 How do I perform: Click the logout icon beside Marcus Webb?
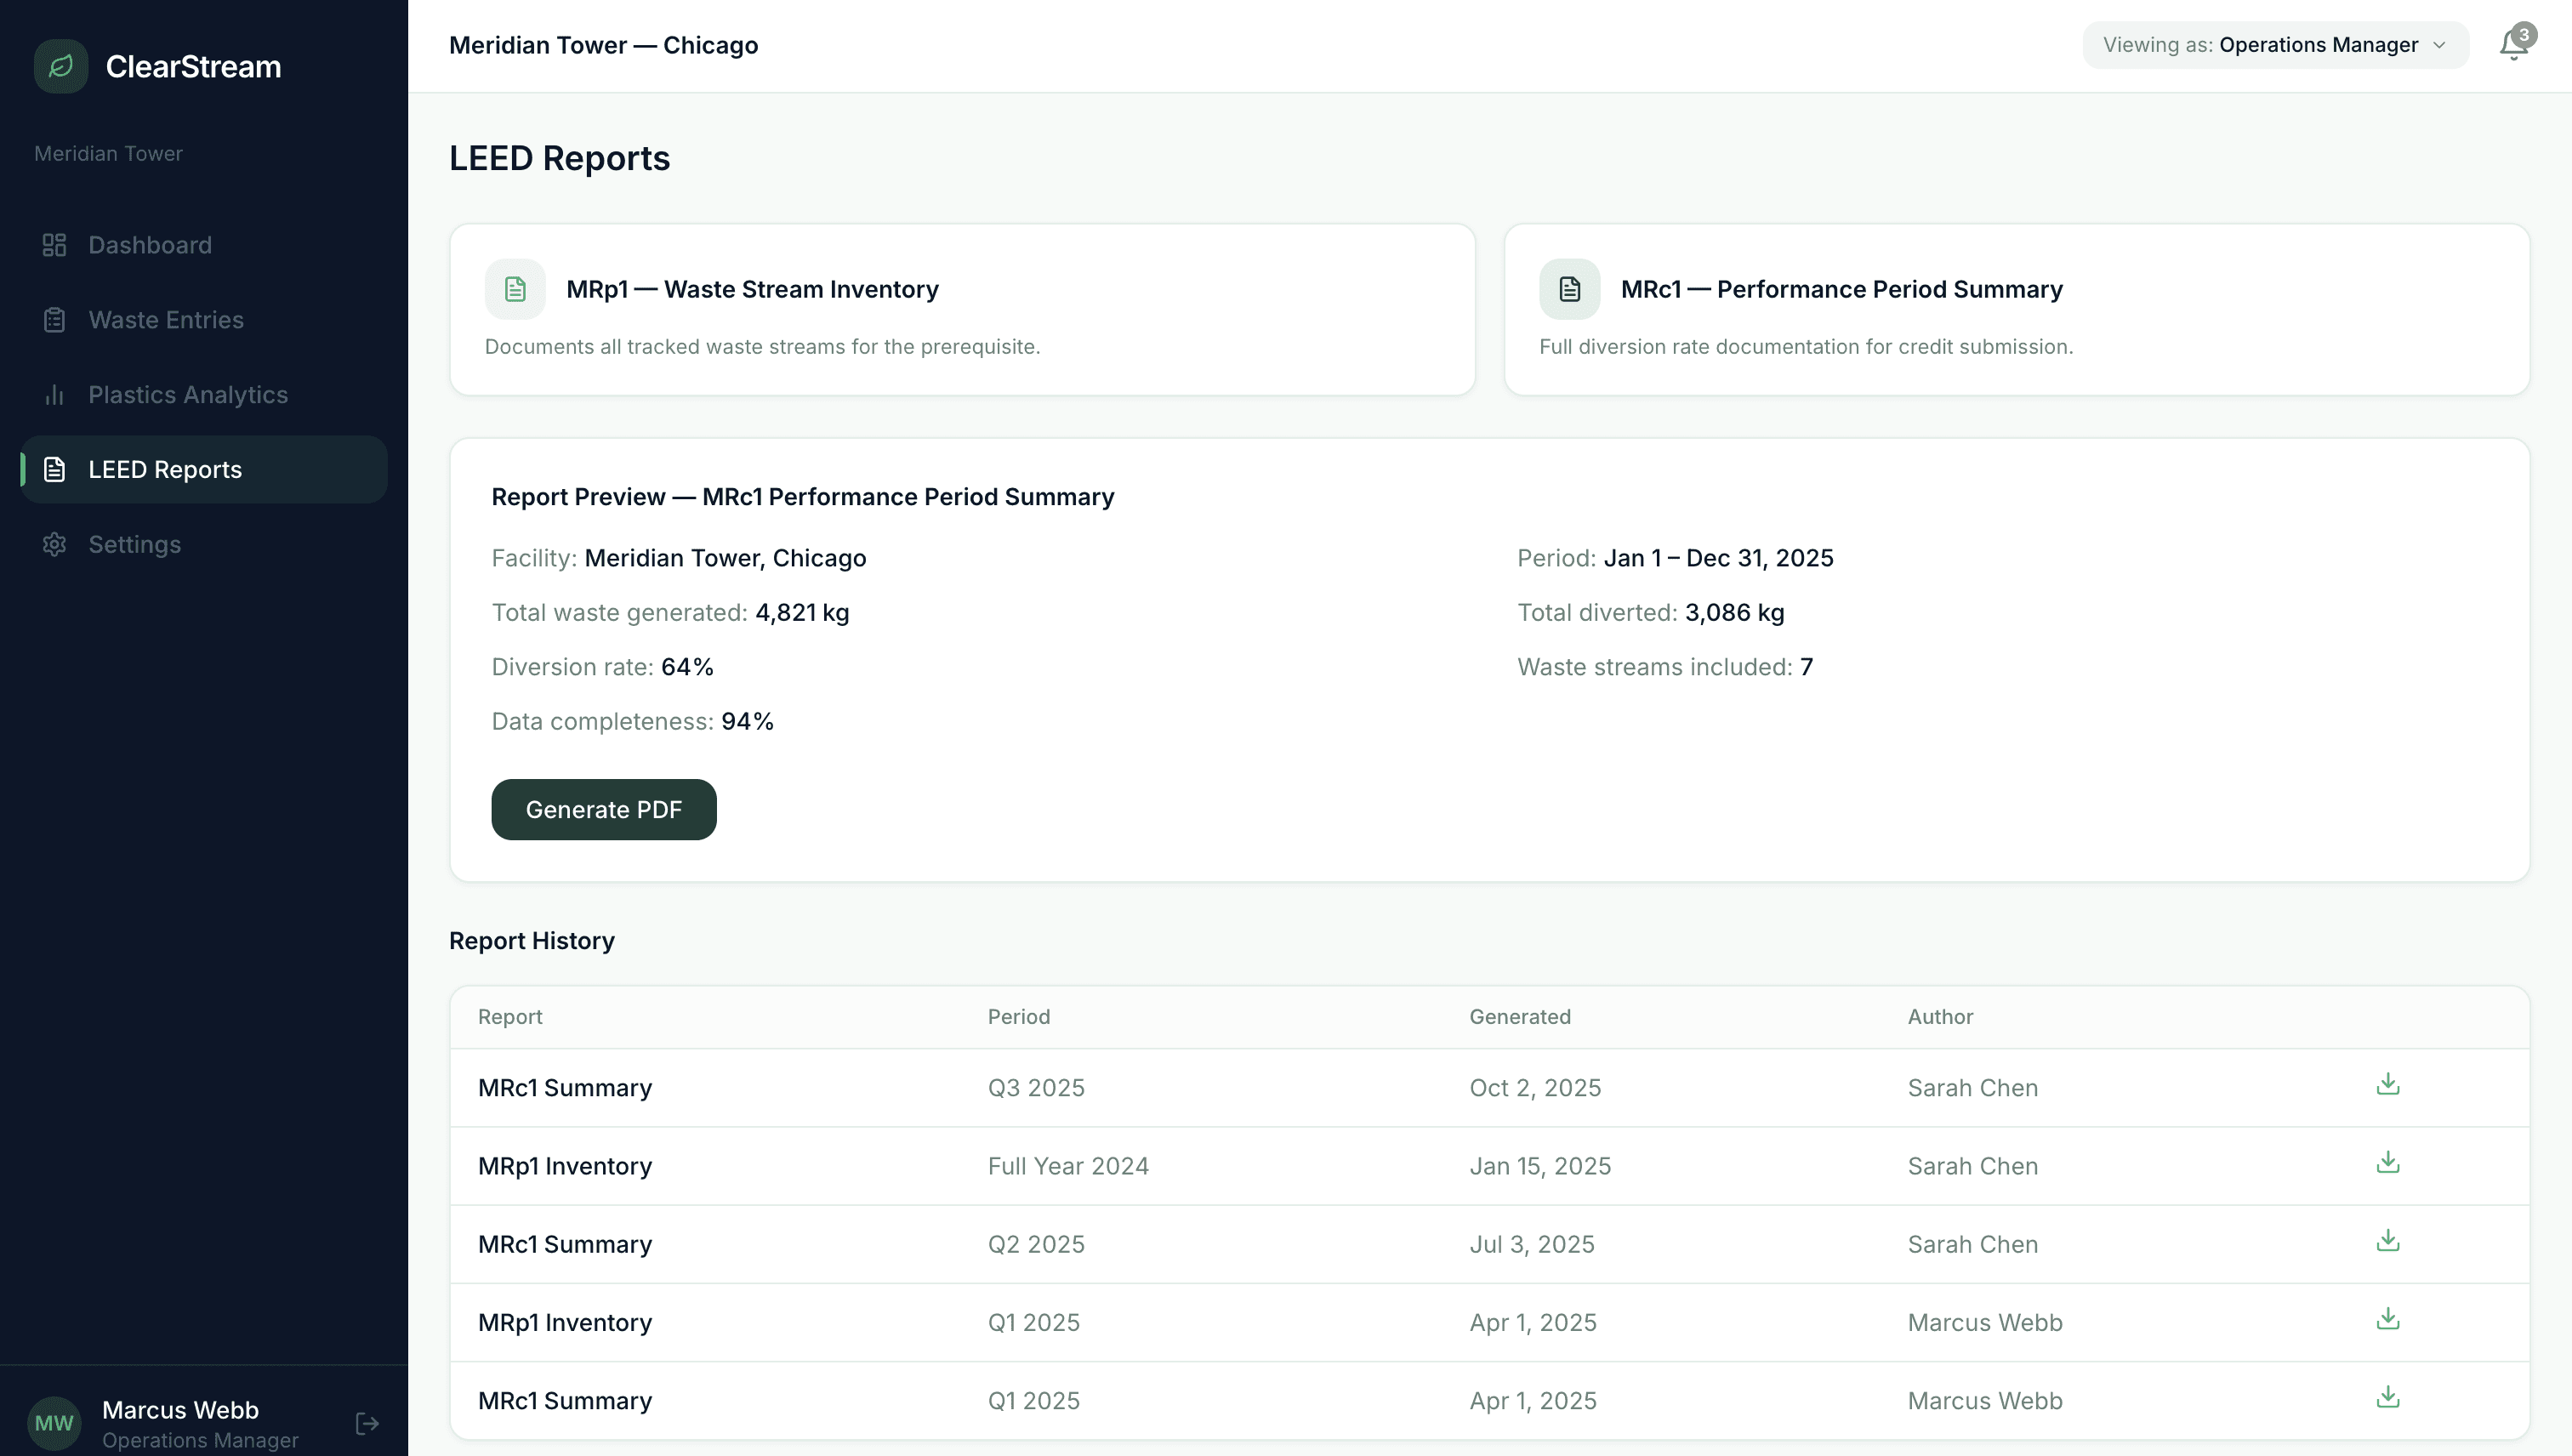(367, 1423)
